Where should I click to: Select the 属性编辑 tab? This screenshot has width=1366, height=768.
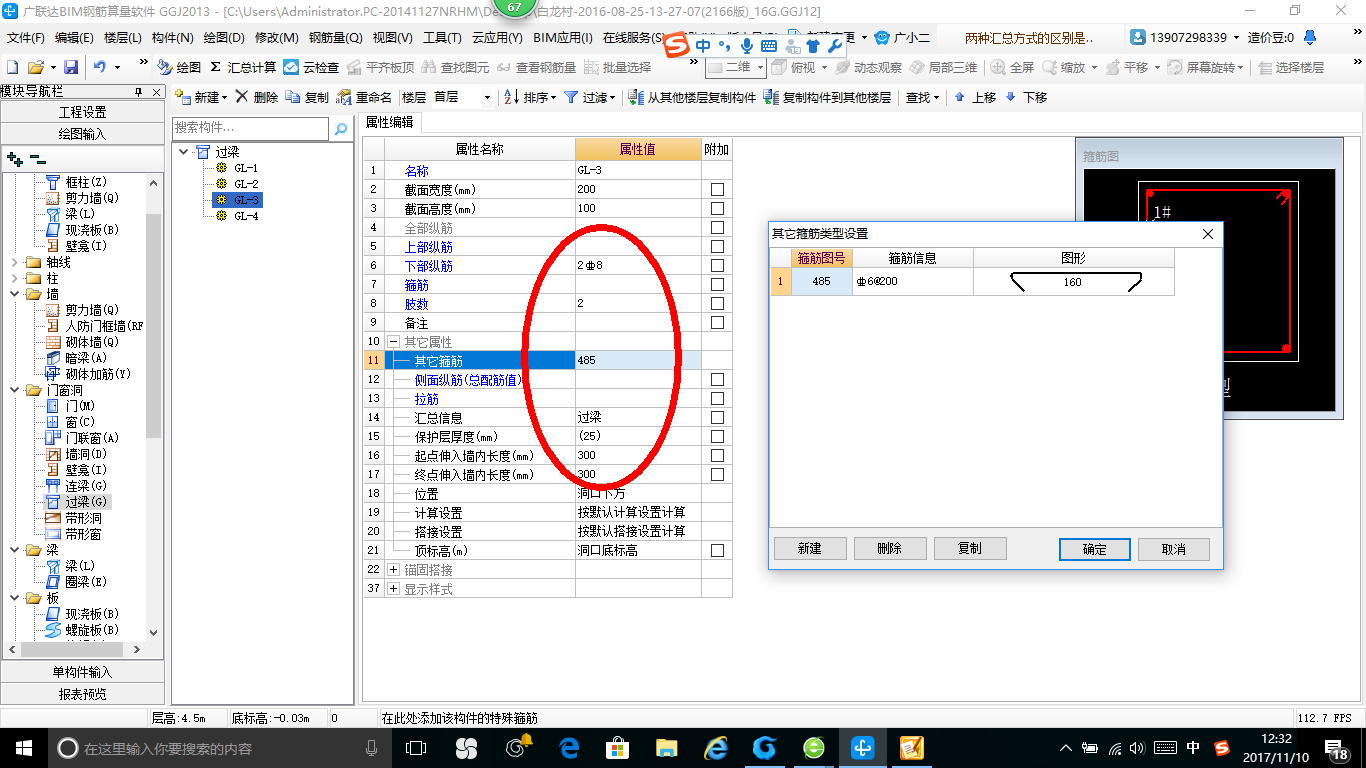tap(389, 123)
